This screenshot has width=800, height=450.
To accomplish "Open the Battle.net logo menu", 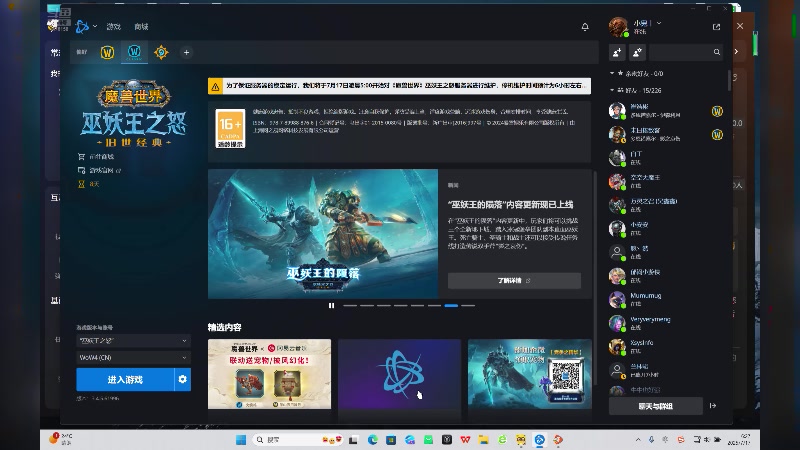I will pos(86,27).
